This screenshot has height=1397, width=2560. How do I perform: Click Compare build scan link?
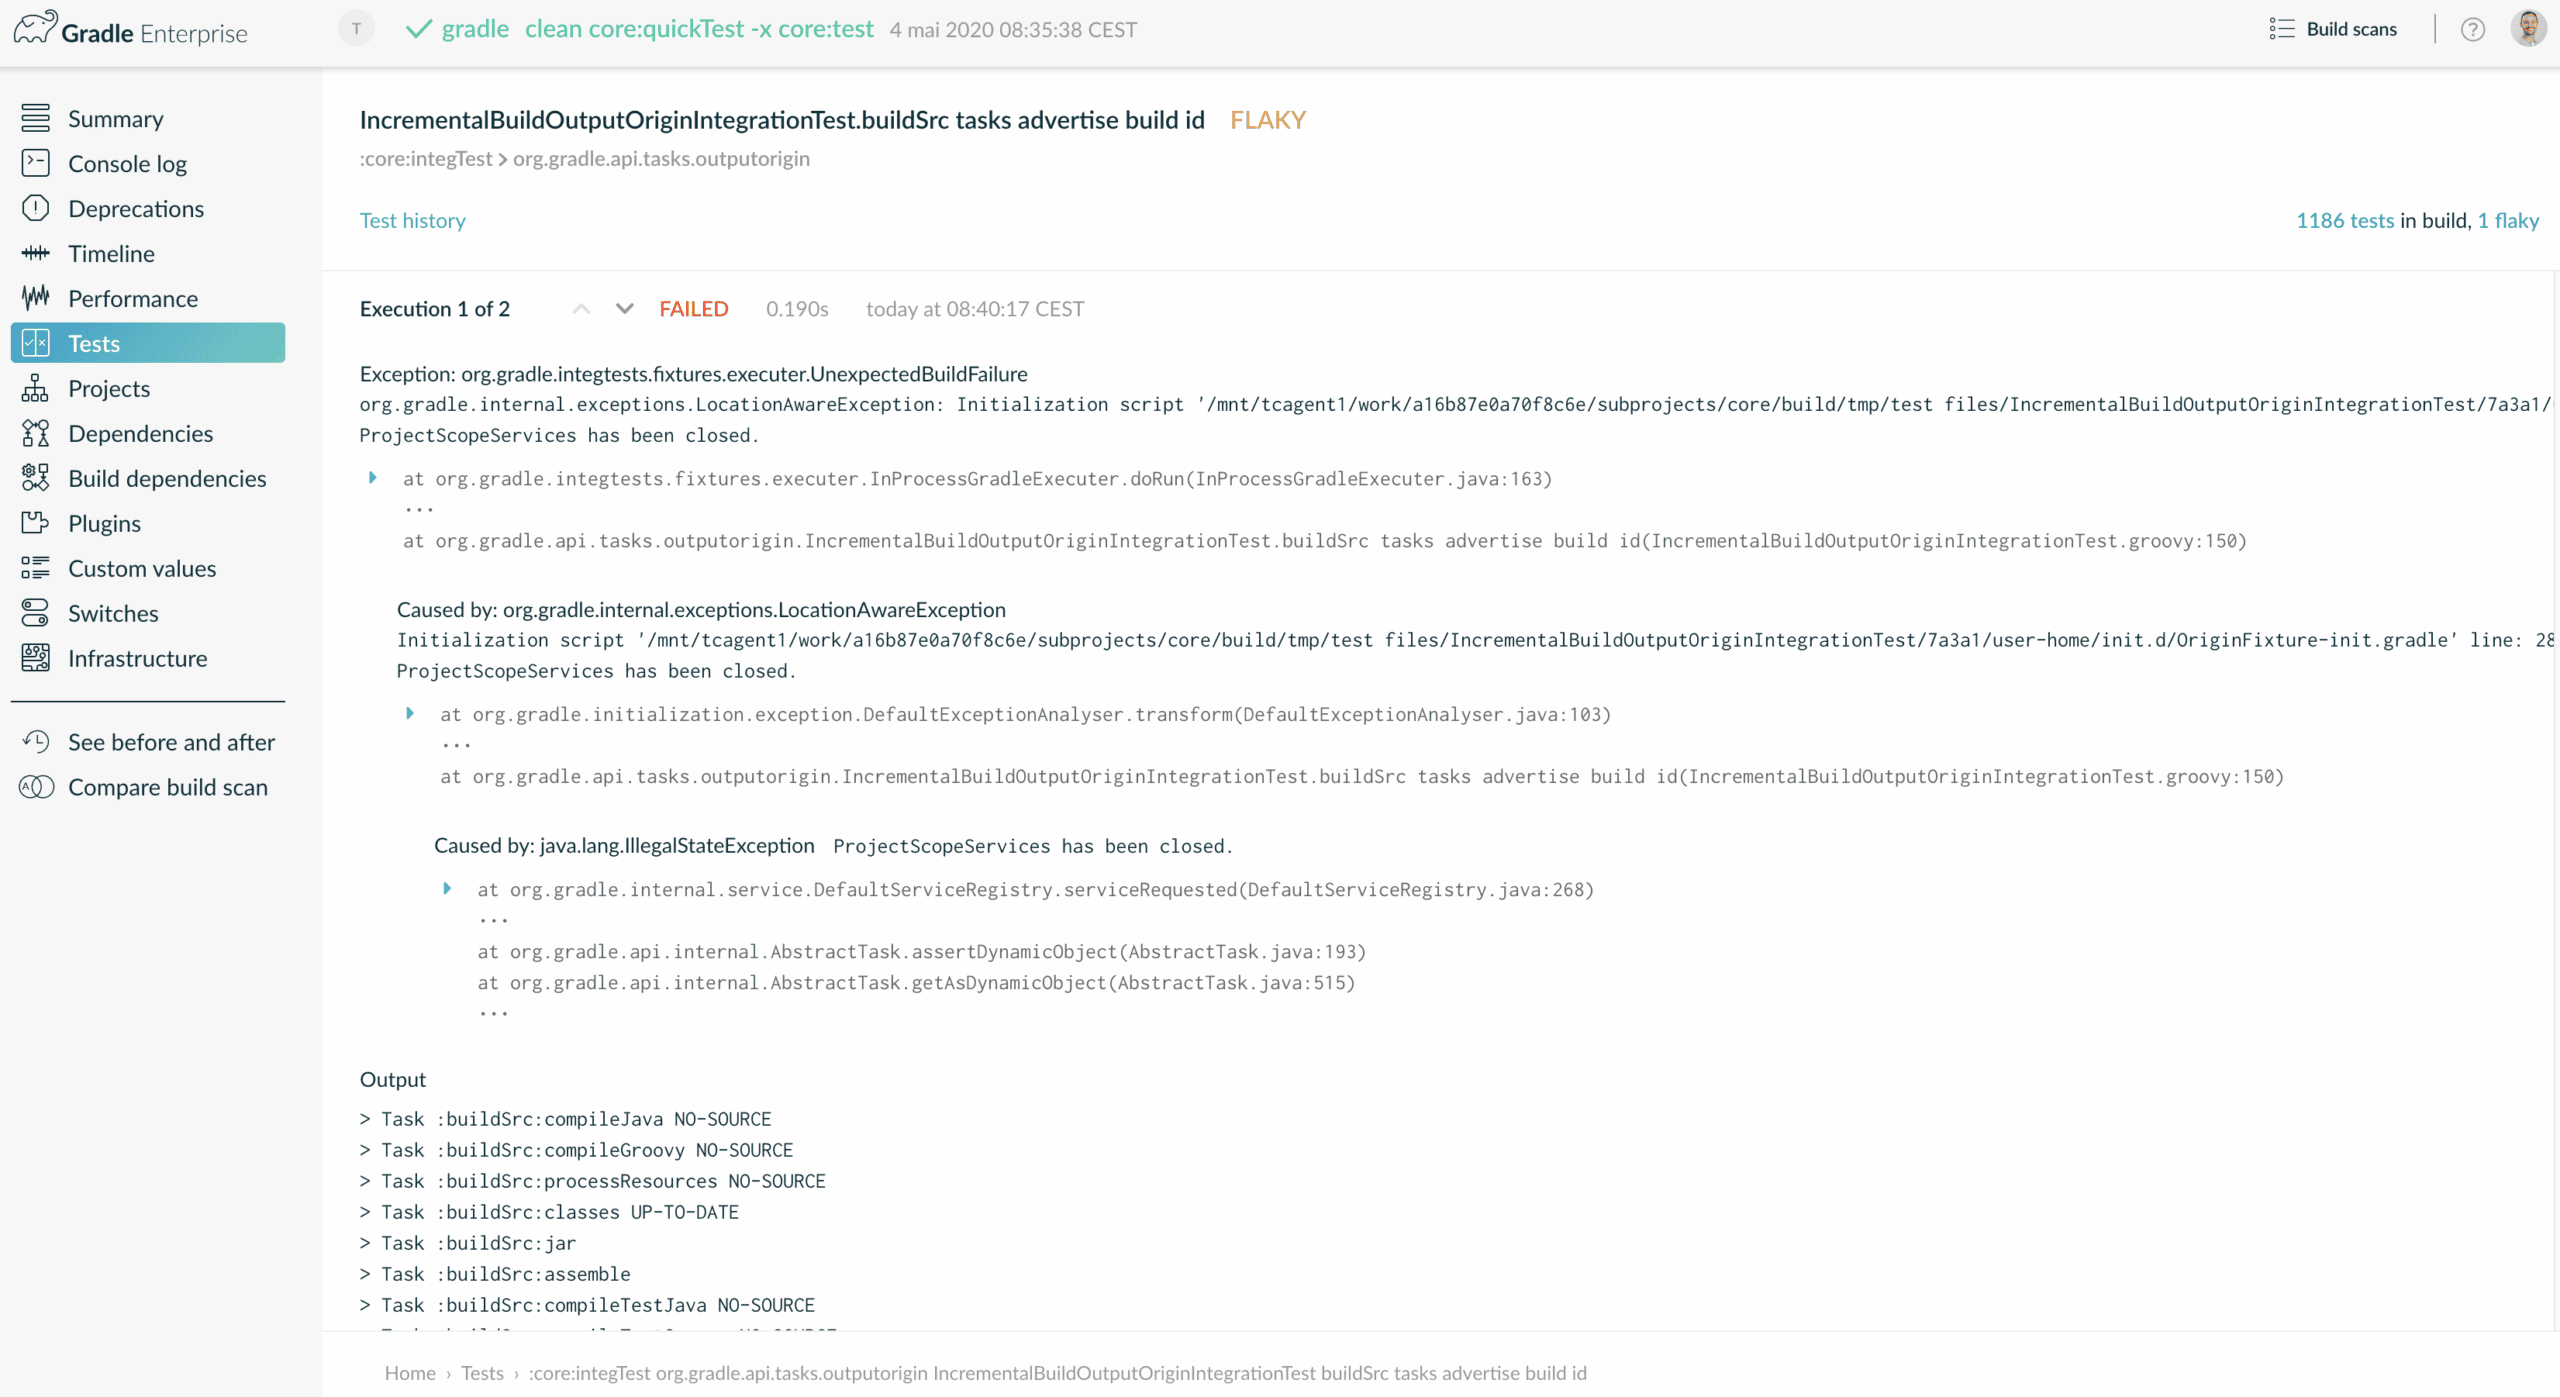point(168,787)
